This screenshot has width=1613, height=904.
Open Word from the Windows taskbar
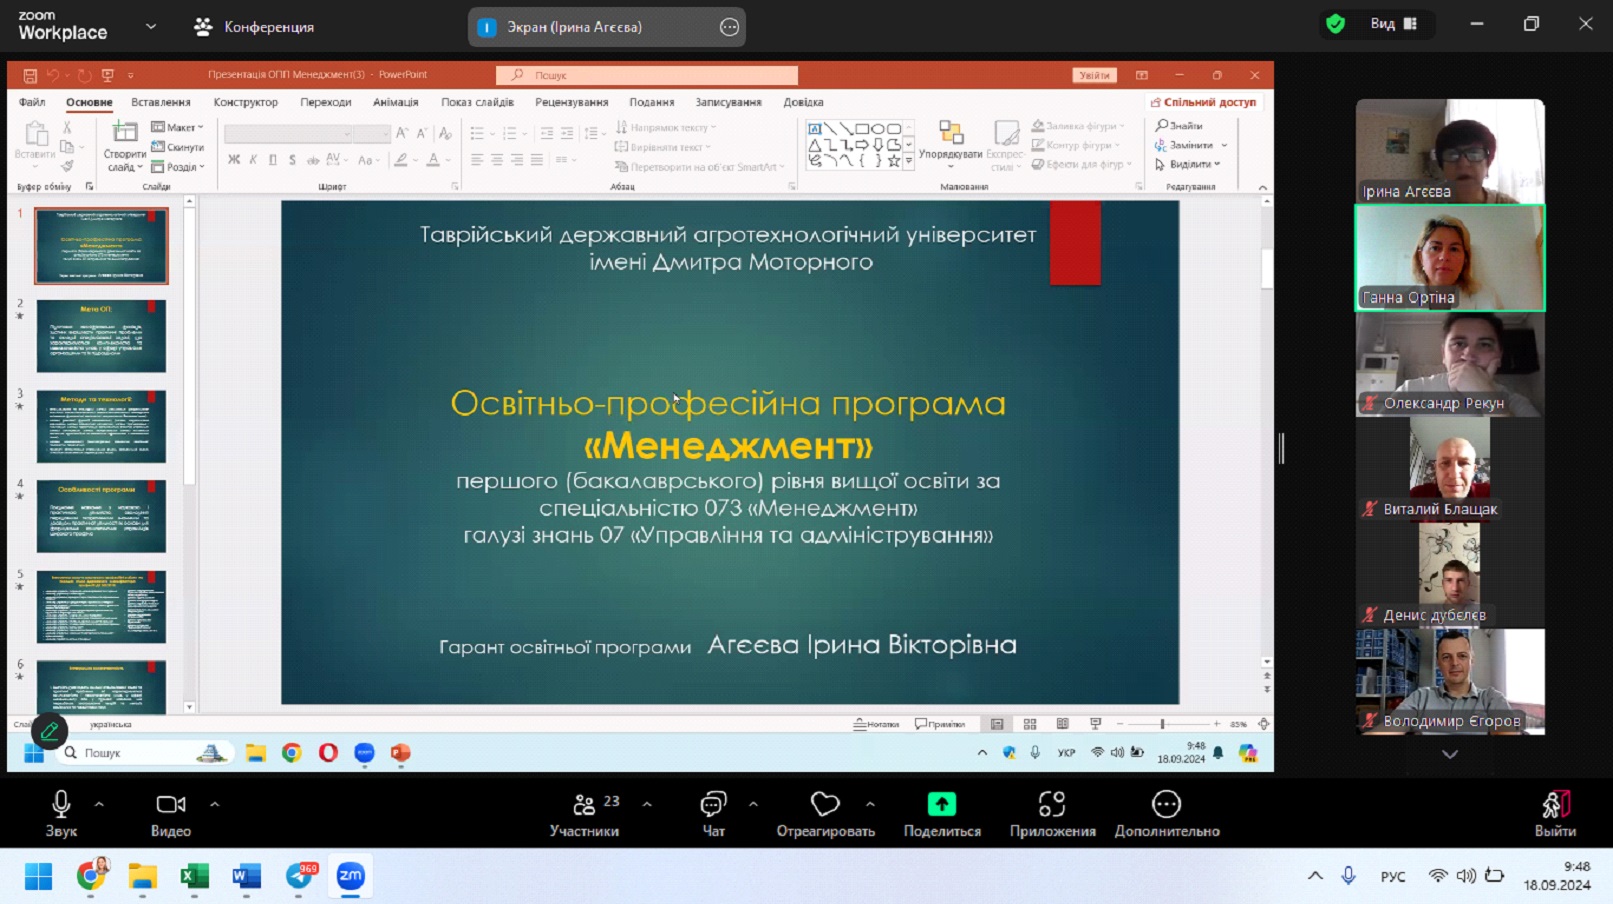click(246, 877)
